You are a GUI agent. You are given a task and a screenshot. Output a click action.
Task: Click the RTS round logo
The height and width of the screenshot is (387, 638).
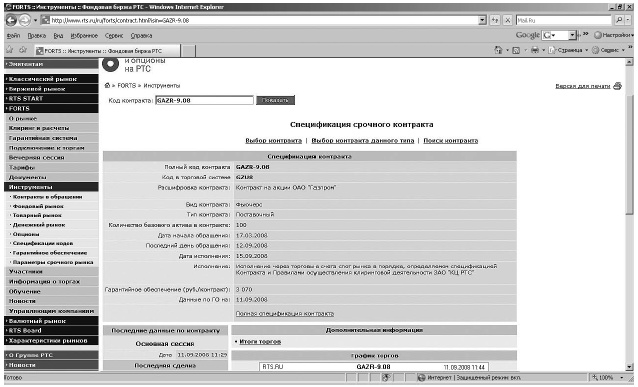point(110,64)
